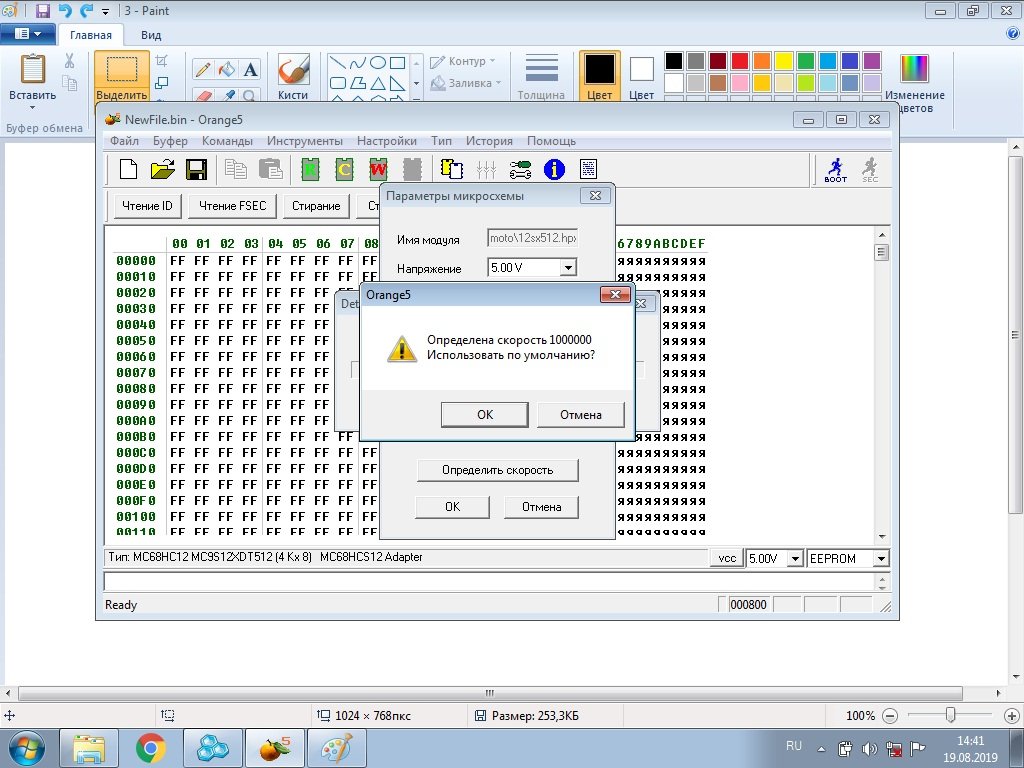This screenshot has height=768, width=1024.
Task: Click Отмена in the Orange5 speed dialog
Action: point(581,415)
